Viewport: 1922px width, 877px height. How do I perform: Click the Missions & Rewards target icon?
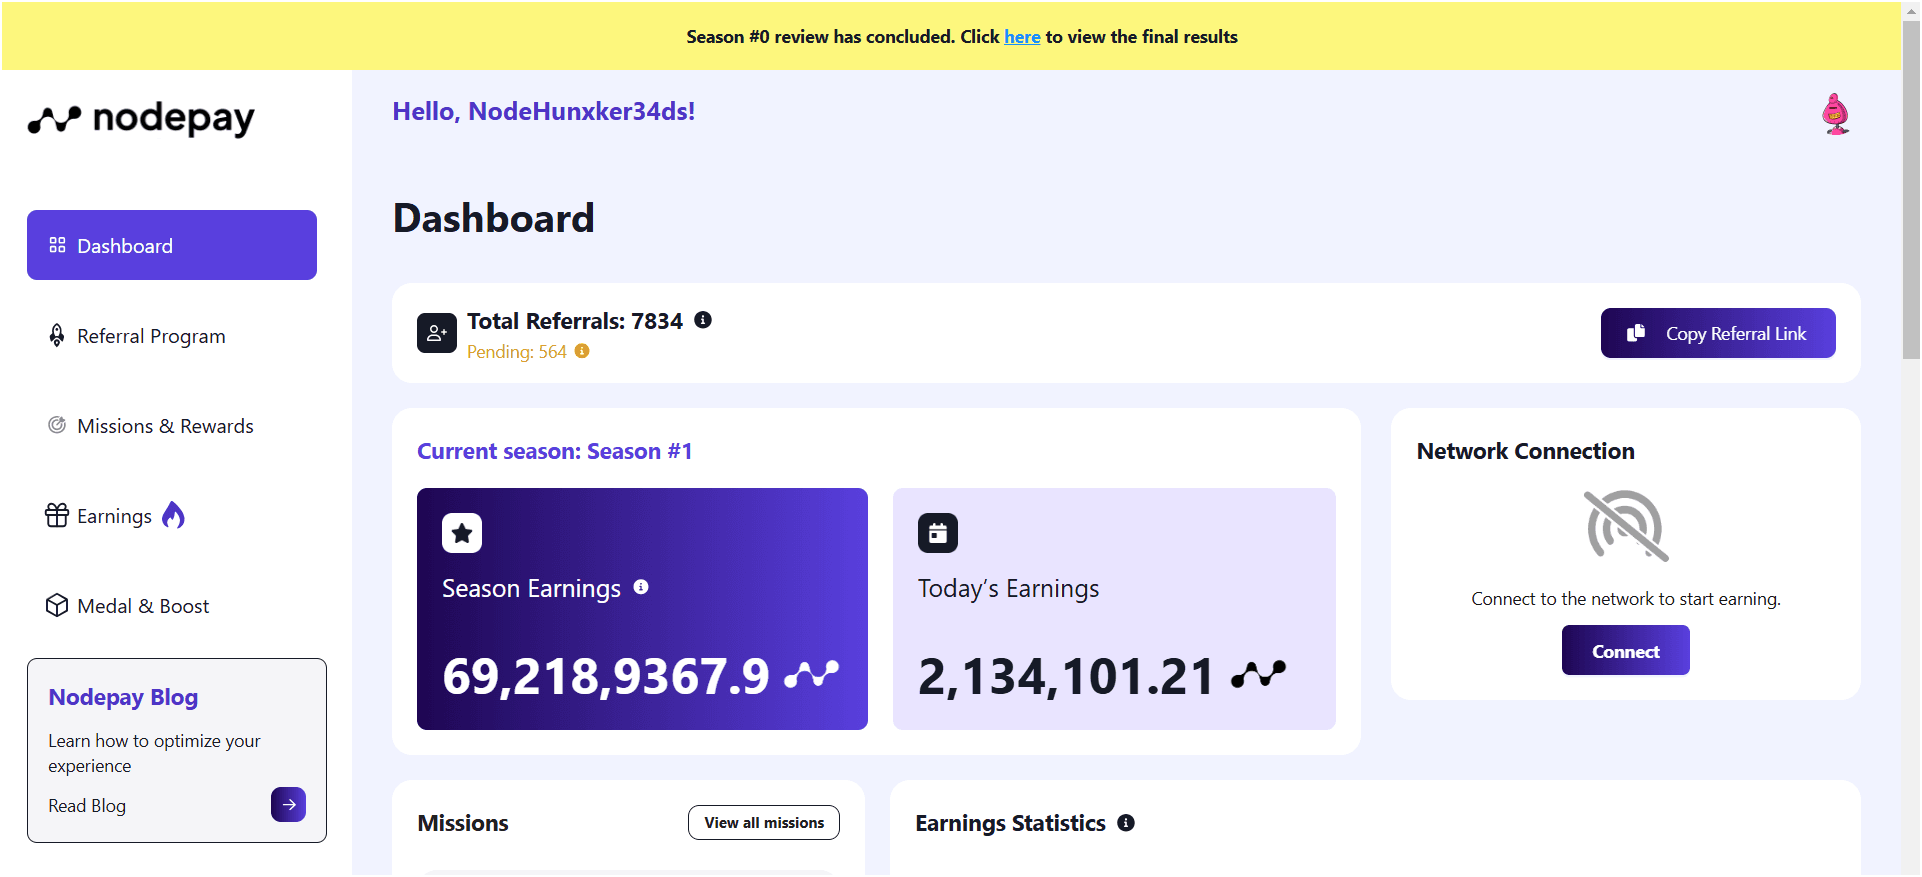pos(57,425)
